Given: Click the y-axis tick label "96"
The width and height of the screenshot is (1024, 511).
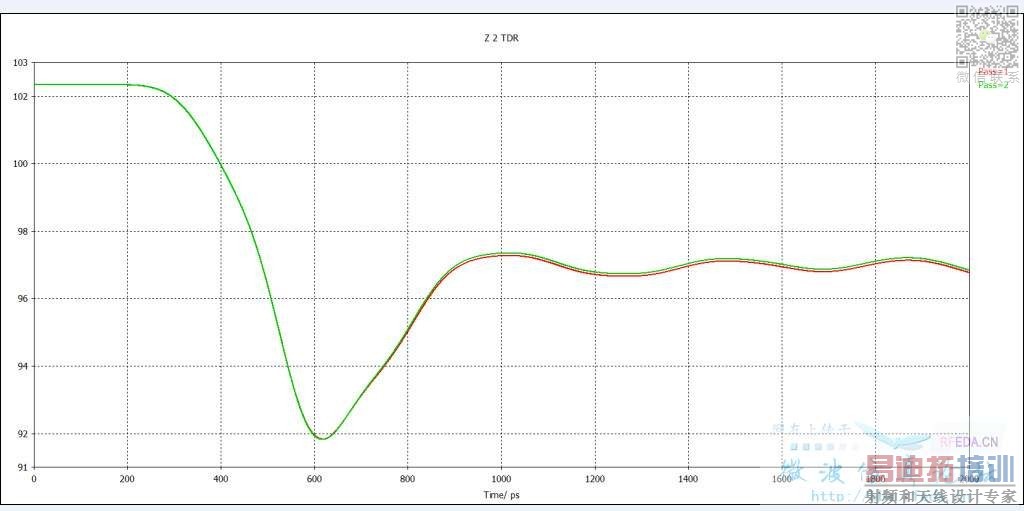Looking at the screenshot, I should pos(24,299).
